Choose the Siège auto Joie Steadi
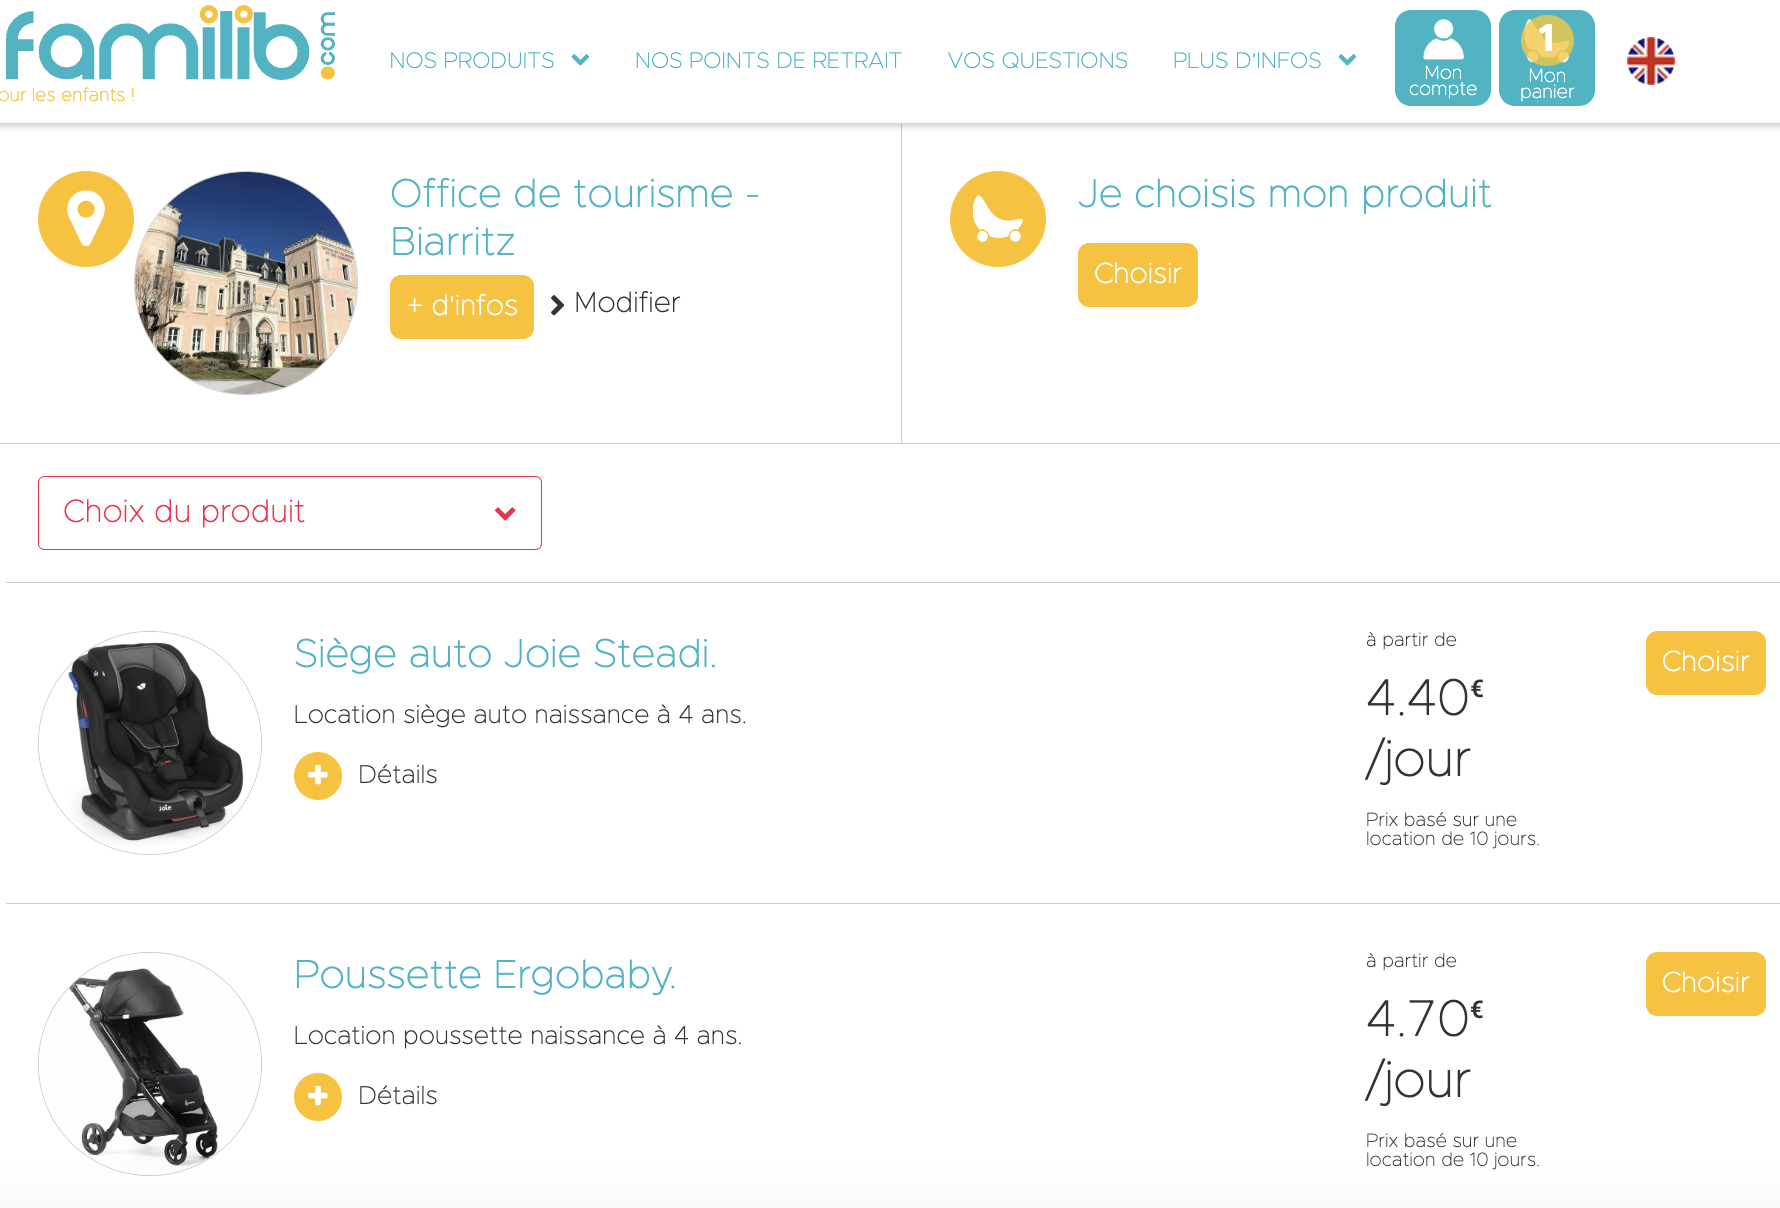This screenshot has width=1780, height=1208. [1704, 663]
